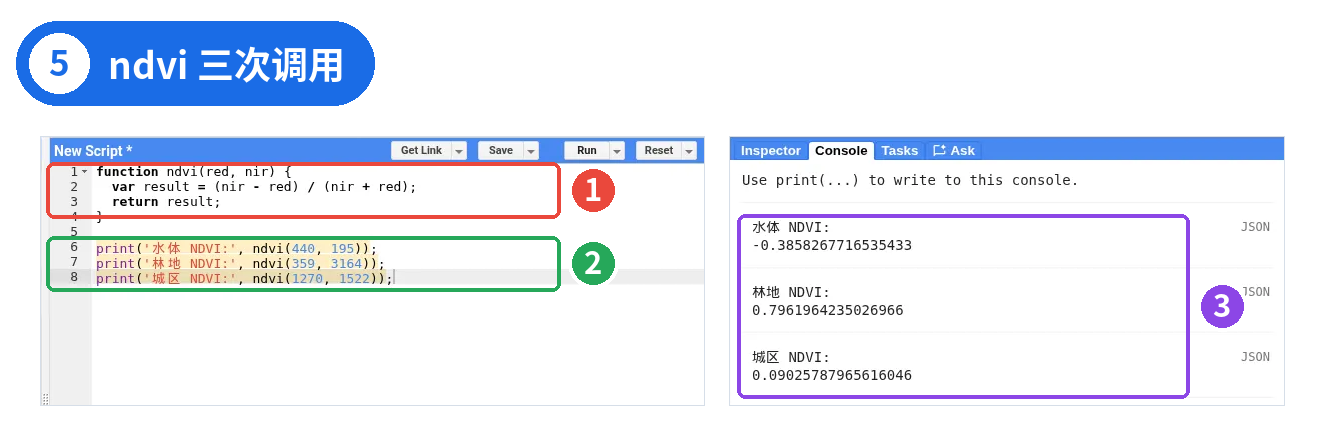Click code line printing 水体 NDVI
This screenshot has height=446, width=1325.
(236, 247)
